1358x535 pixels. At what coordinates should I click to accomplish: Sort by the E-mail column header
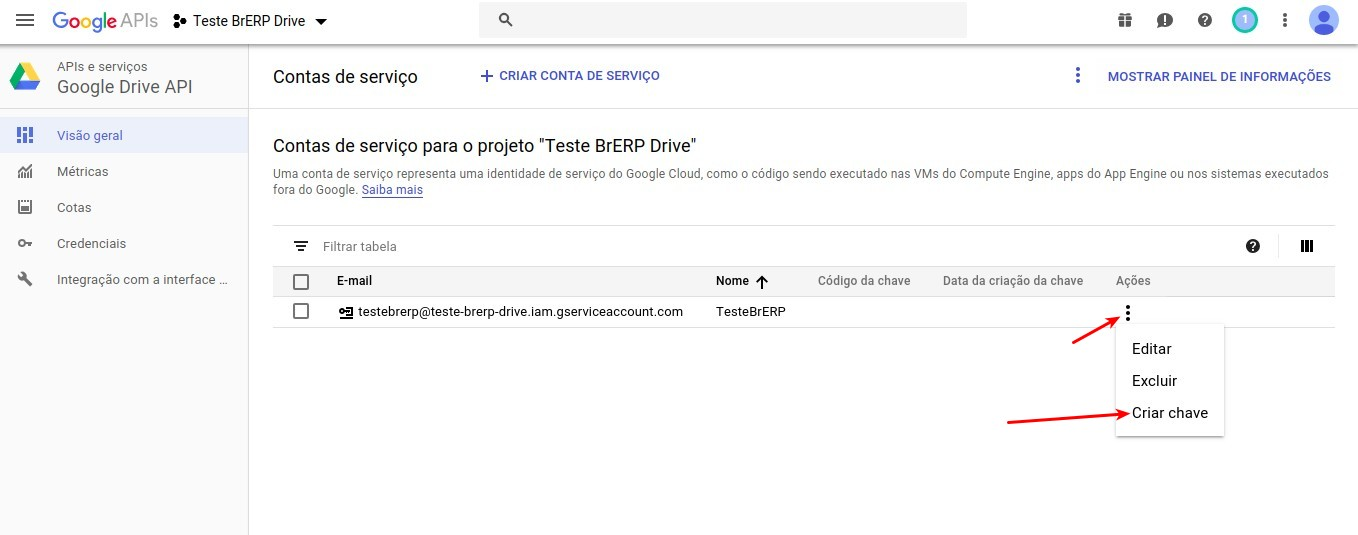click(x=354, y=281)
